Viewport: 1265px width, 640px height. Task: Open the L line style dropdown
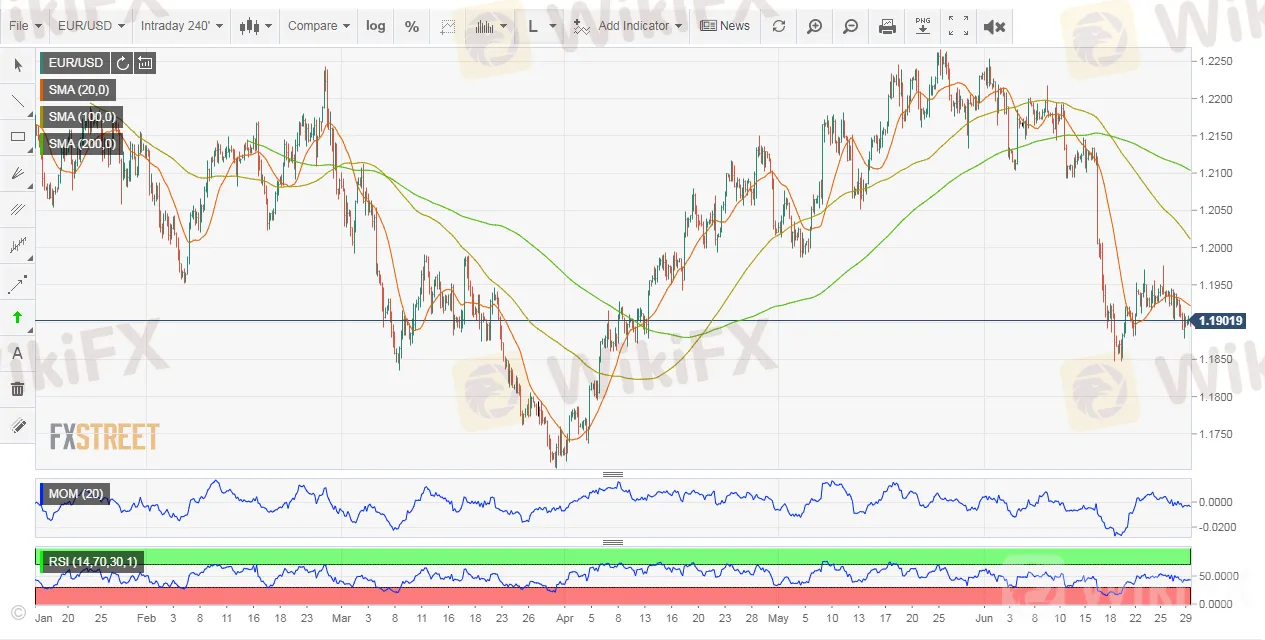(543, 26)
